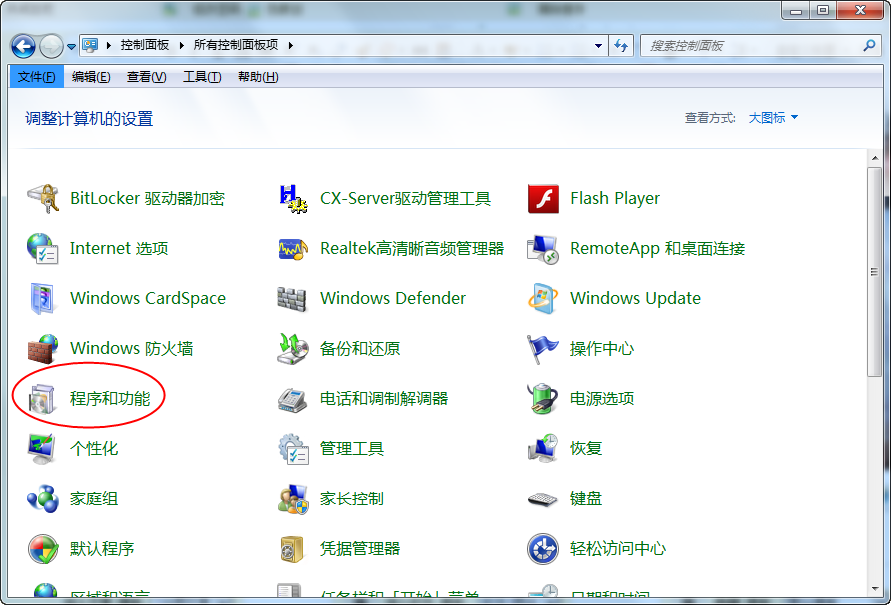Open the 个性化 text link

point(94,448)
